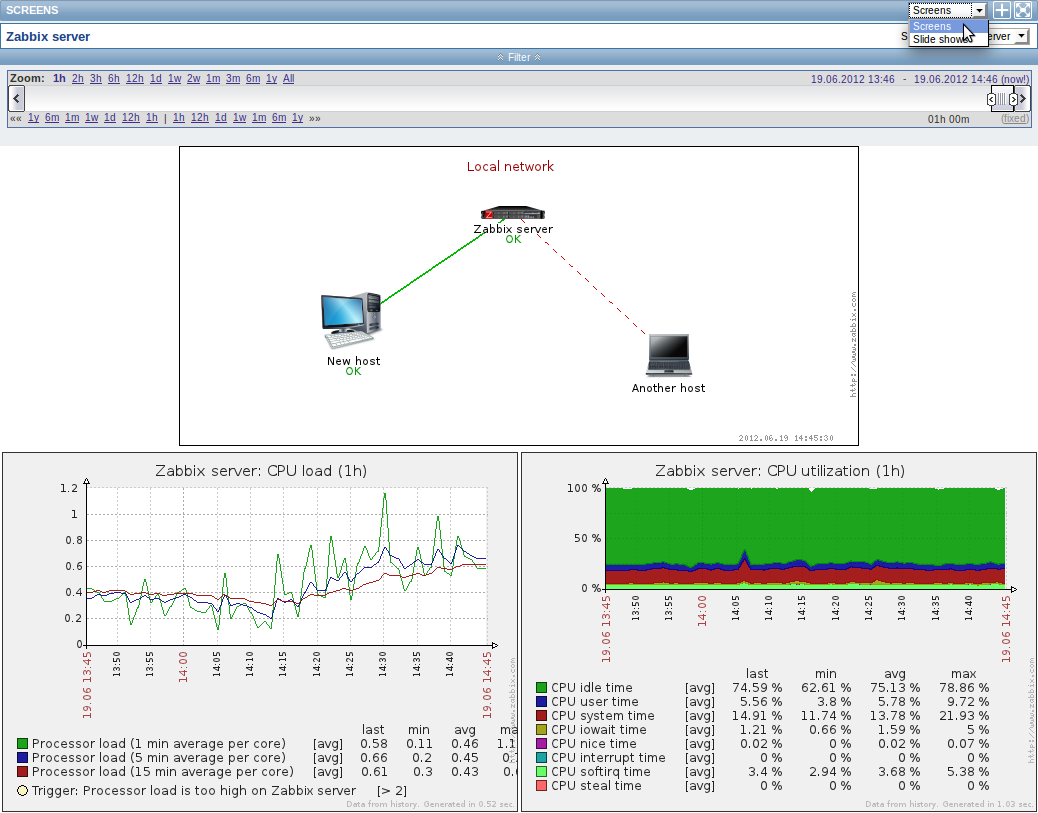Click the Zabbix server screen title
Image resolution: width=1038 pixels, height=813 pixels.
pos(48,36)
